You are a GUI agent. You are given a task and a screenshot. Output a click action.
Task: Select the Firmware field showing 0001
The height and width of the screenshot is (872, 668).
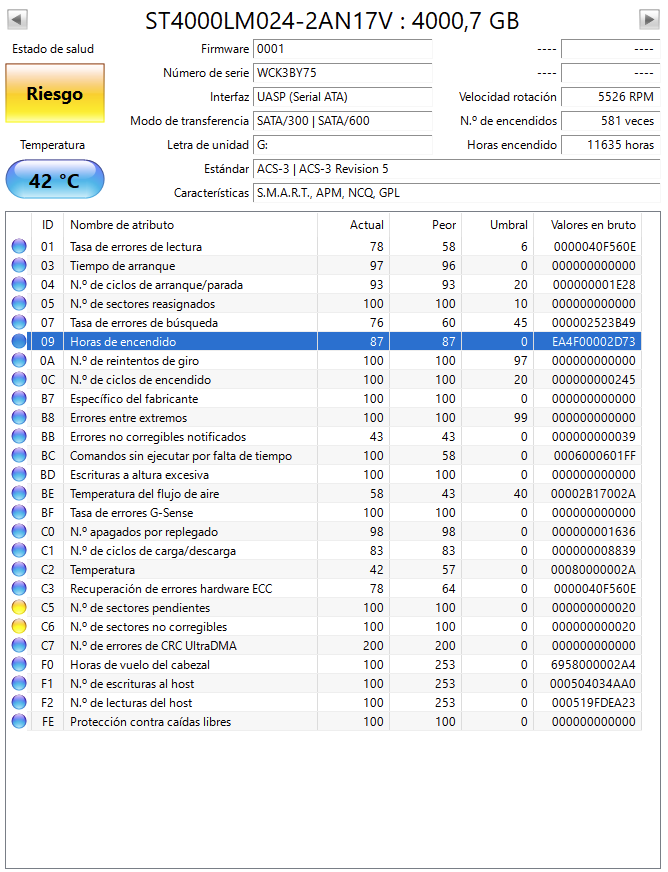point(343,49)
